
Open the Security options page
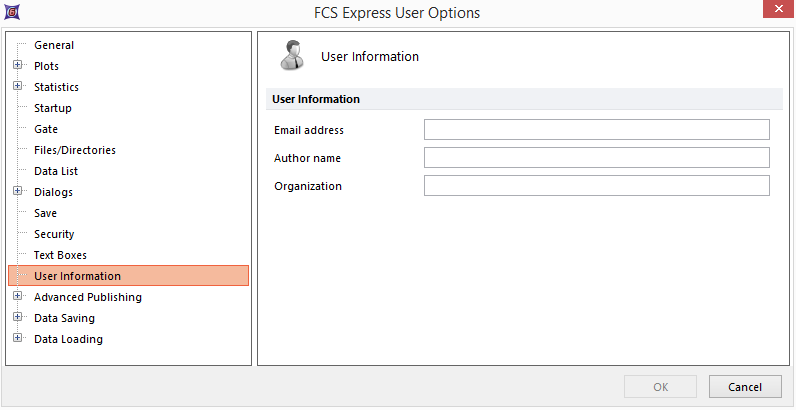coord(54,234)
